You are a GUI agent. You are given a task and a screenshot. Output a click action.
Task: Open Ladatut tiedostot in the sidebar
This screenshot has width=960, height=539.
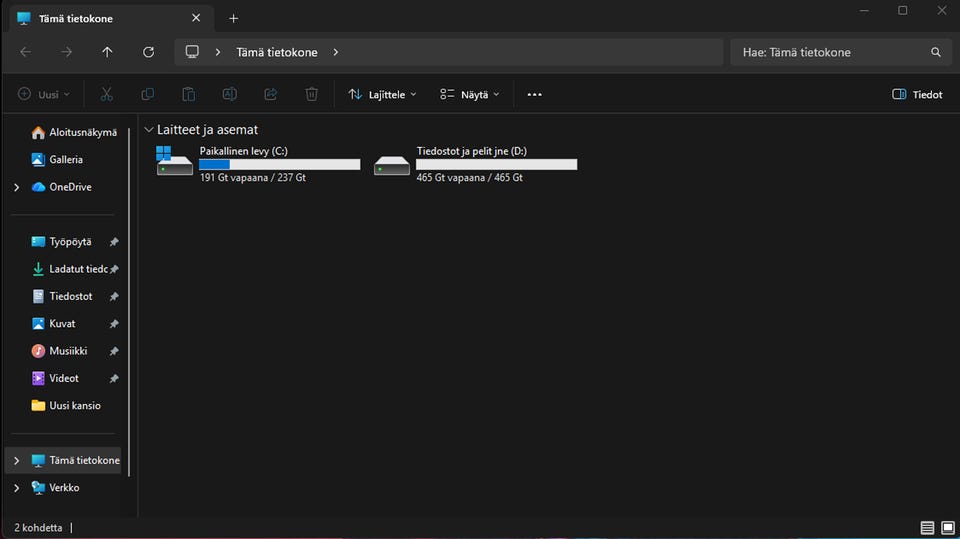click(x=69, y=269)
